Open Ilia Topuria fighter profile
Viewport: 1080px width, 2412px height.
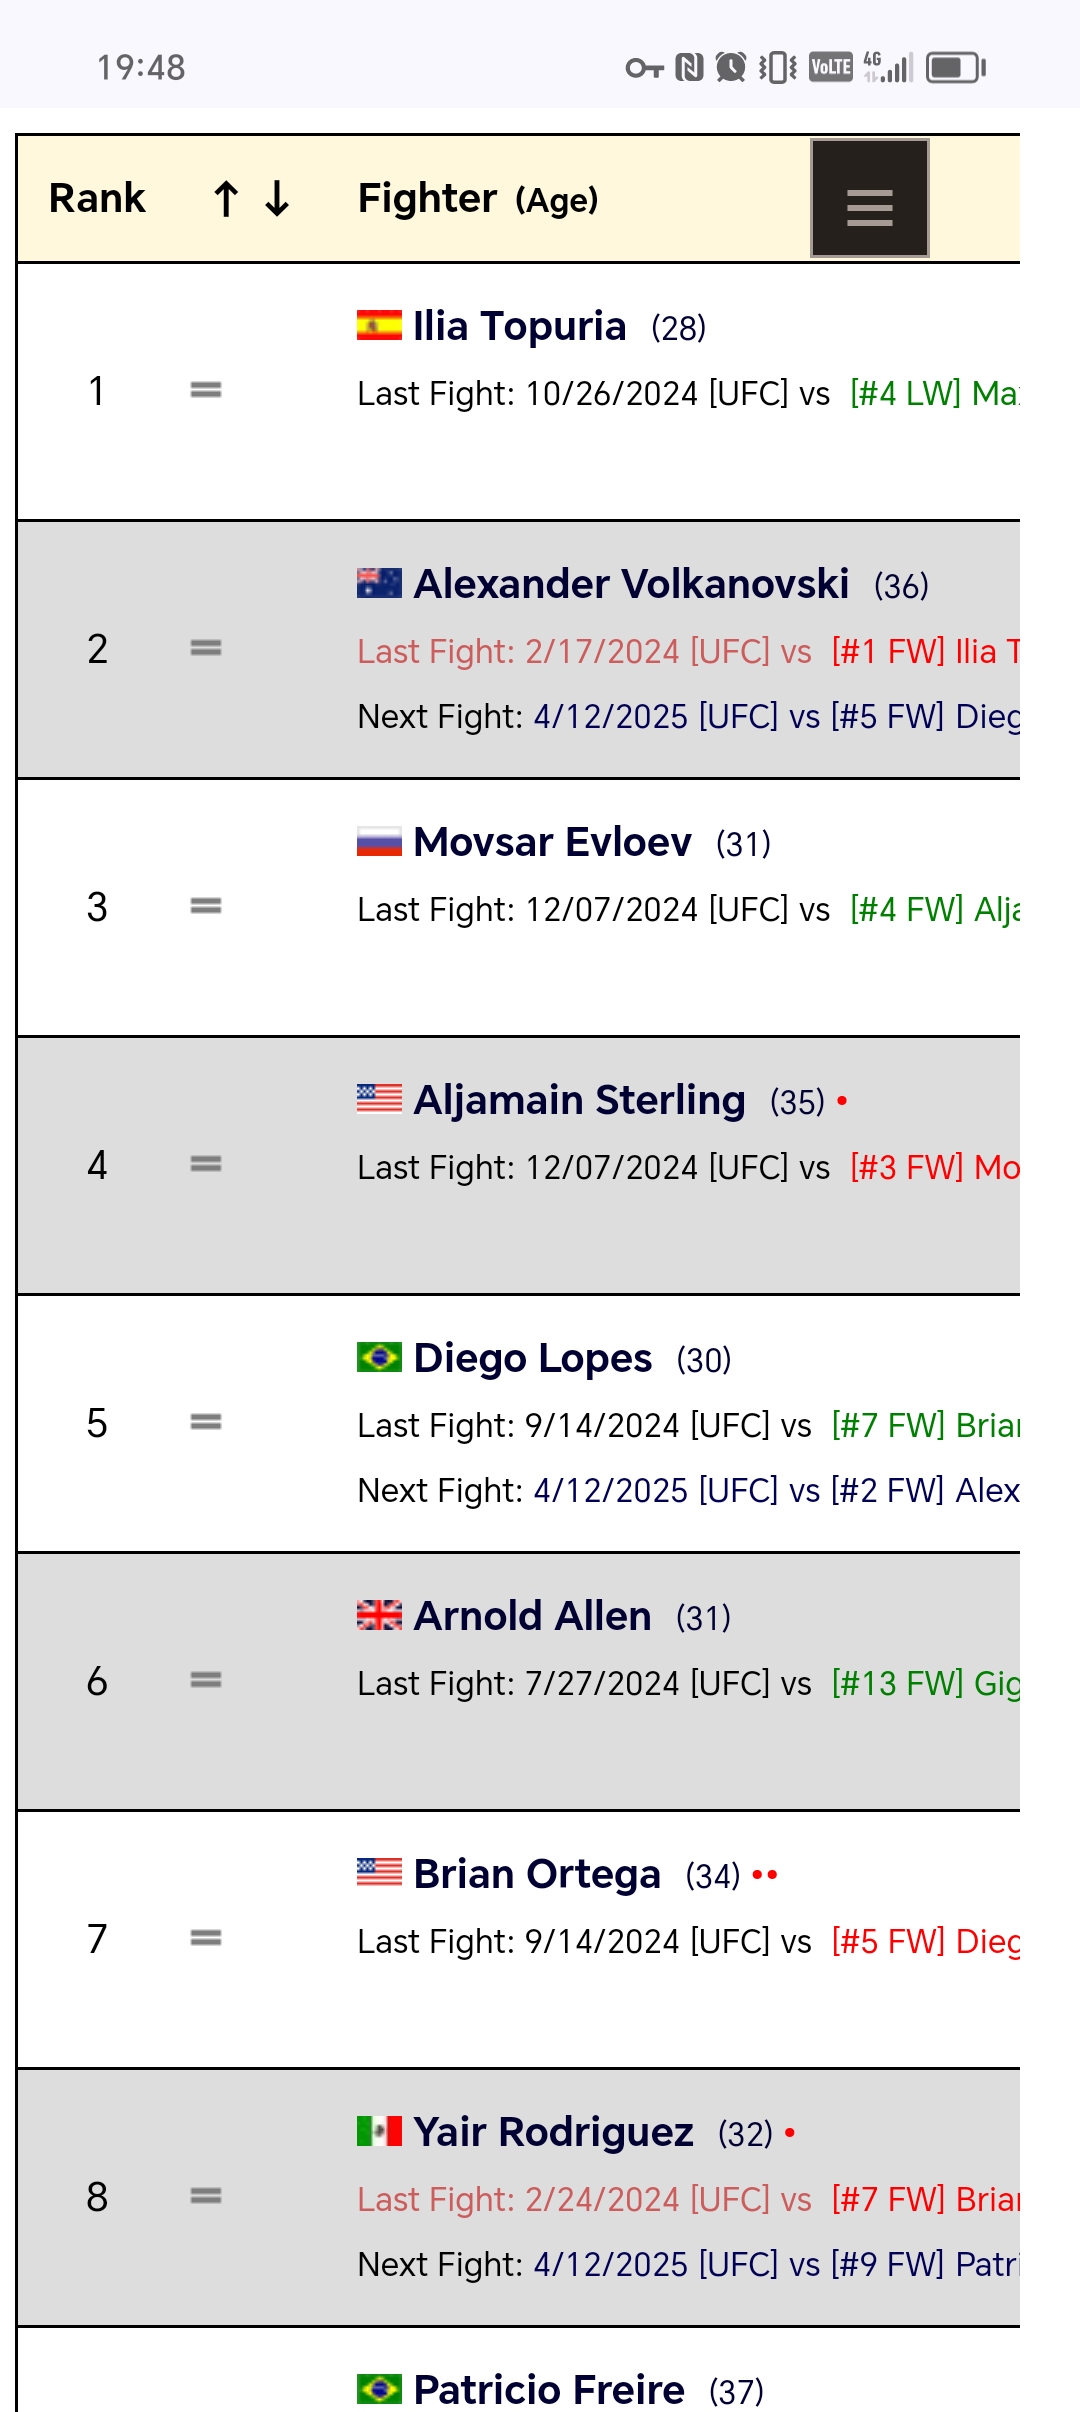tap(520, 326)
